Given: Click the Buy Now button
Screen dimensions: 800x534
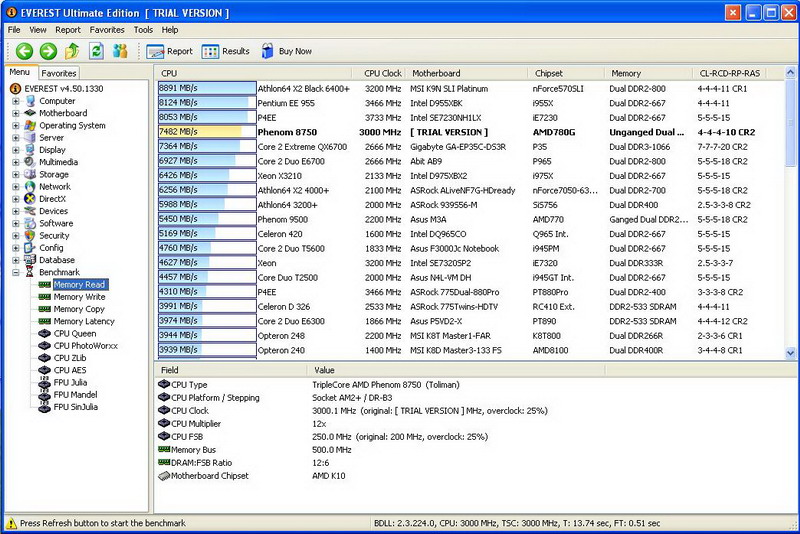Looking at the screenshot, I should 286,52.
